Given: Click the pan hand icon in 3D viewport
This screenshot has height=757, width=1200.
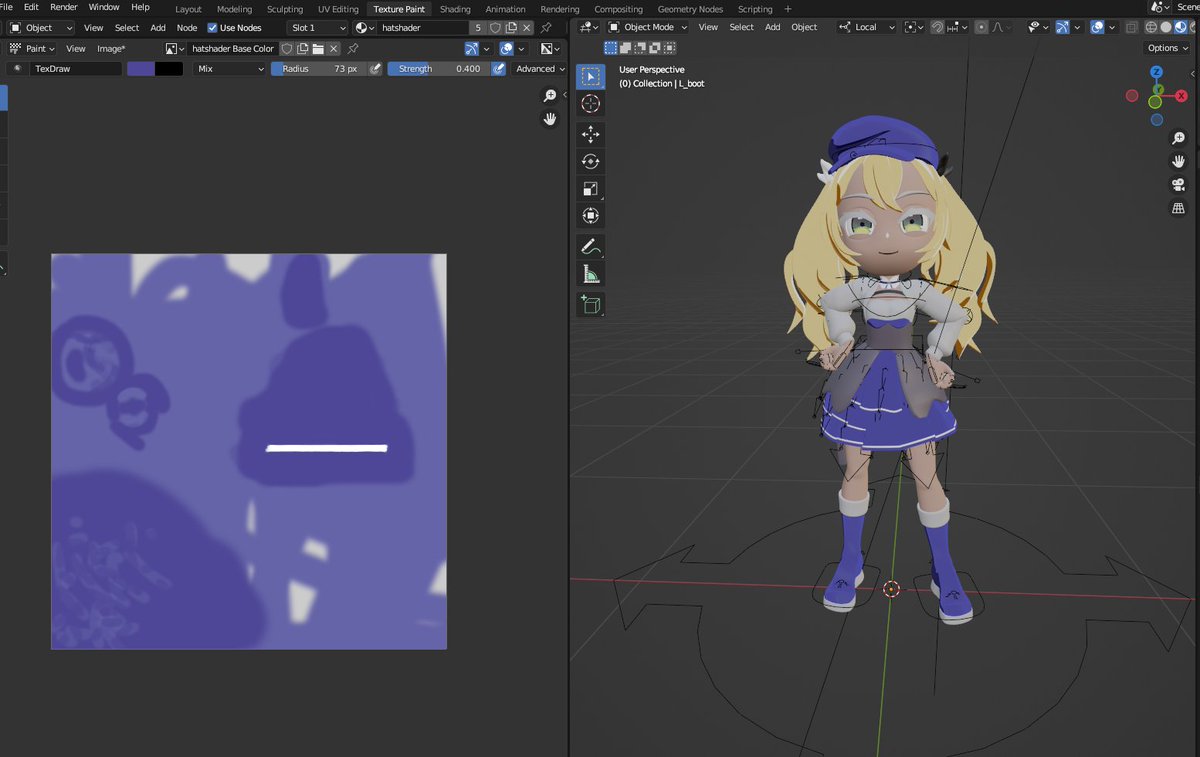Looking at the screenshot, I should tap(1179, 162).
